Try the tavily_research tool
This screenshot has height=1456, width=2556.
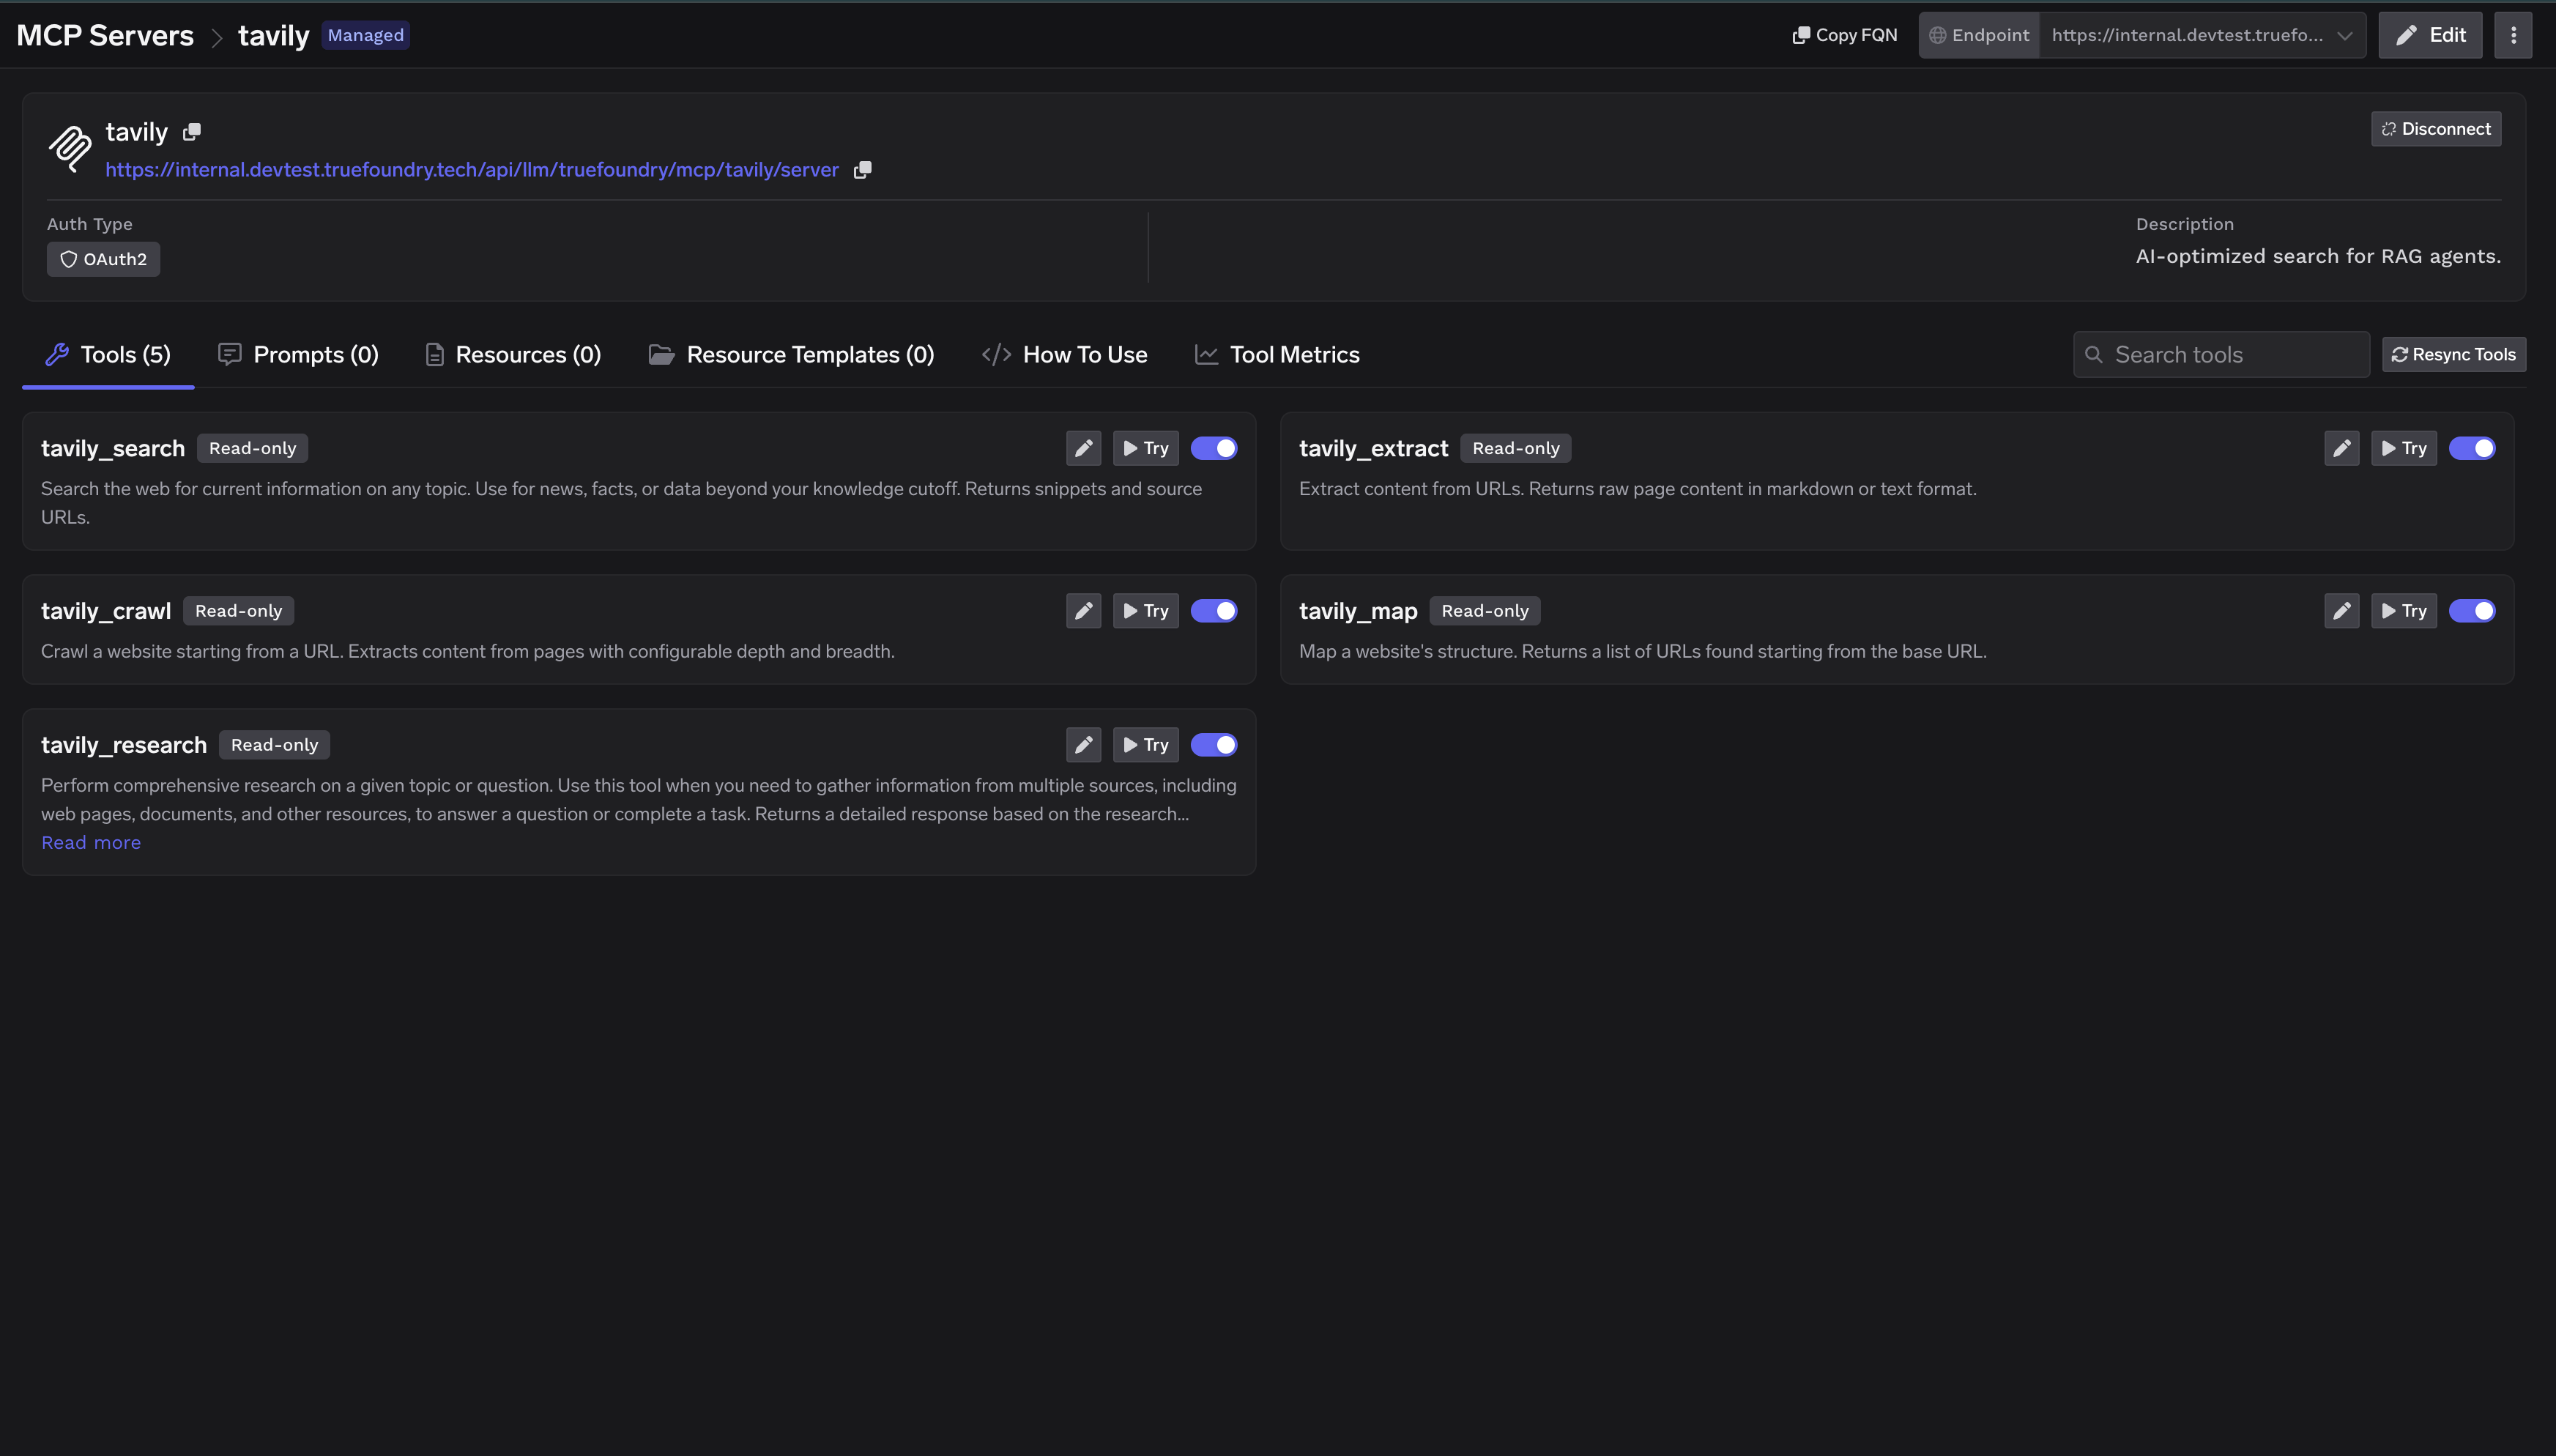[x=1146, y=745]
